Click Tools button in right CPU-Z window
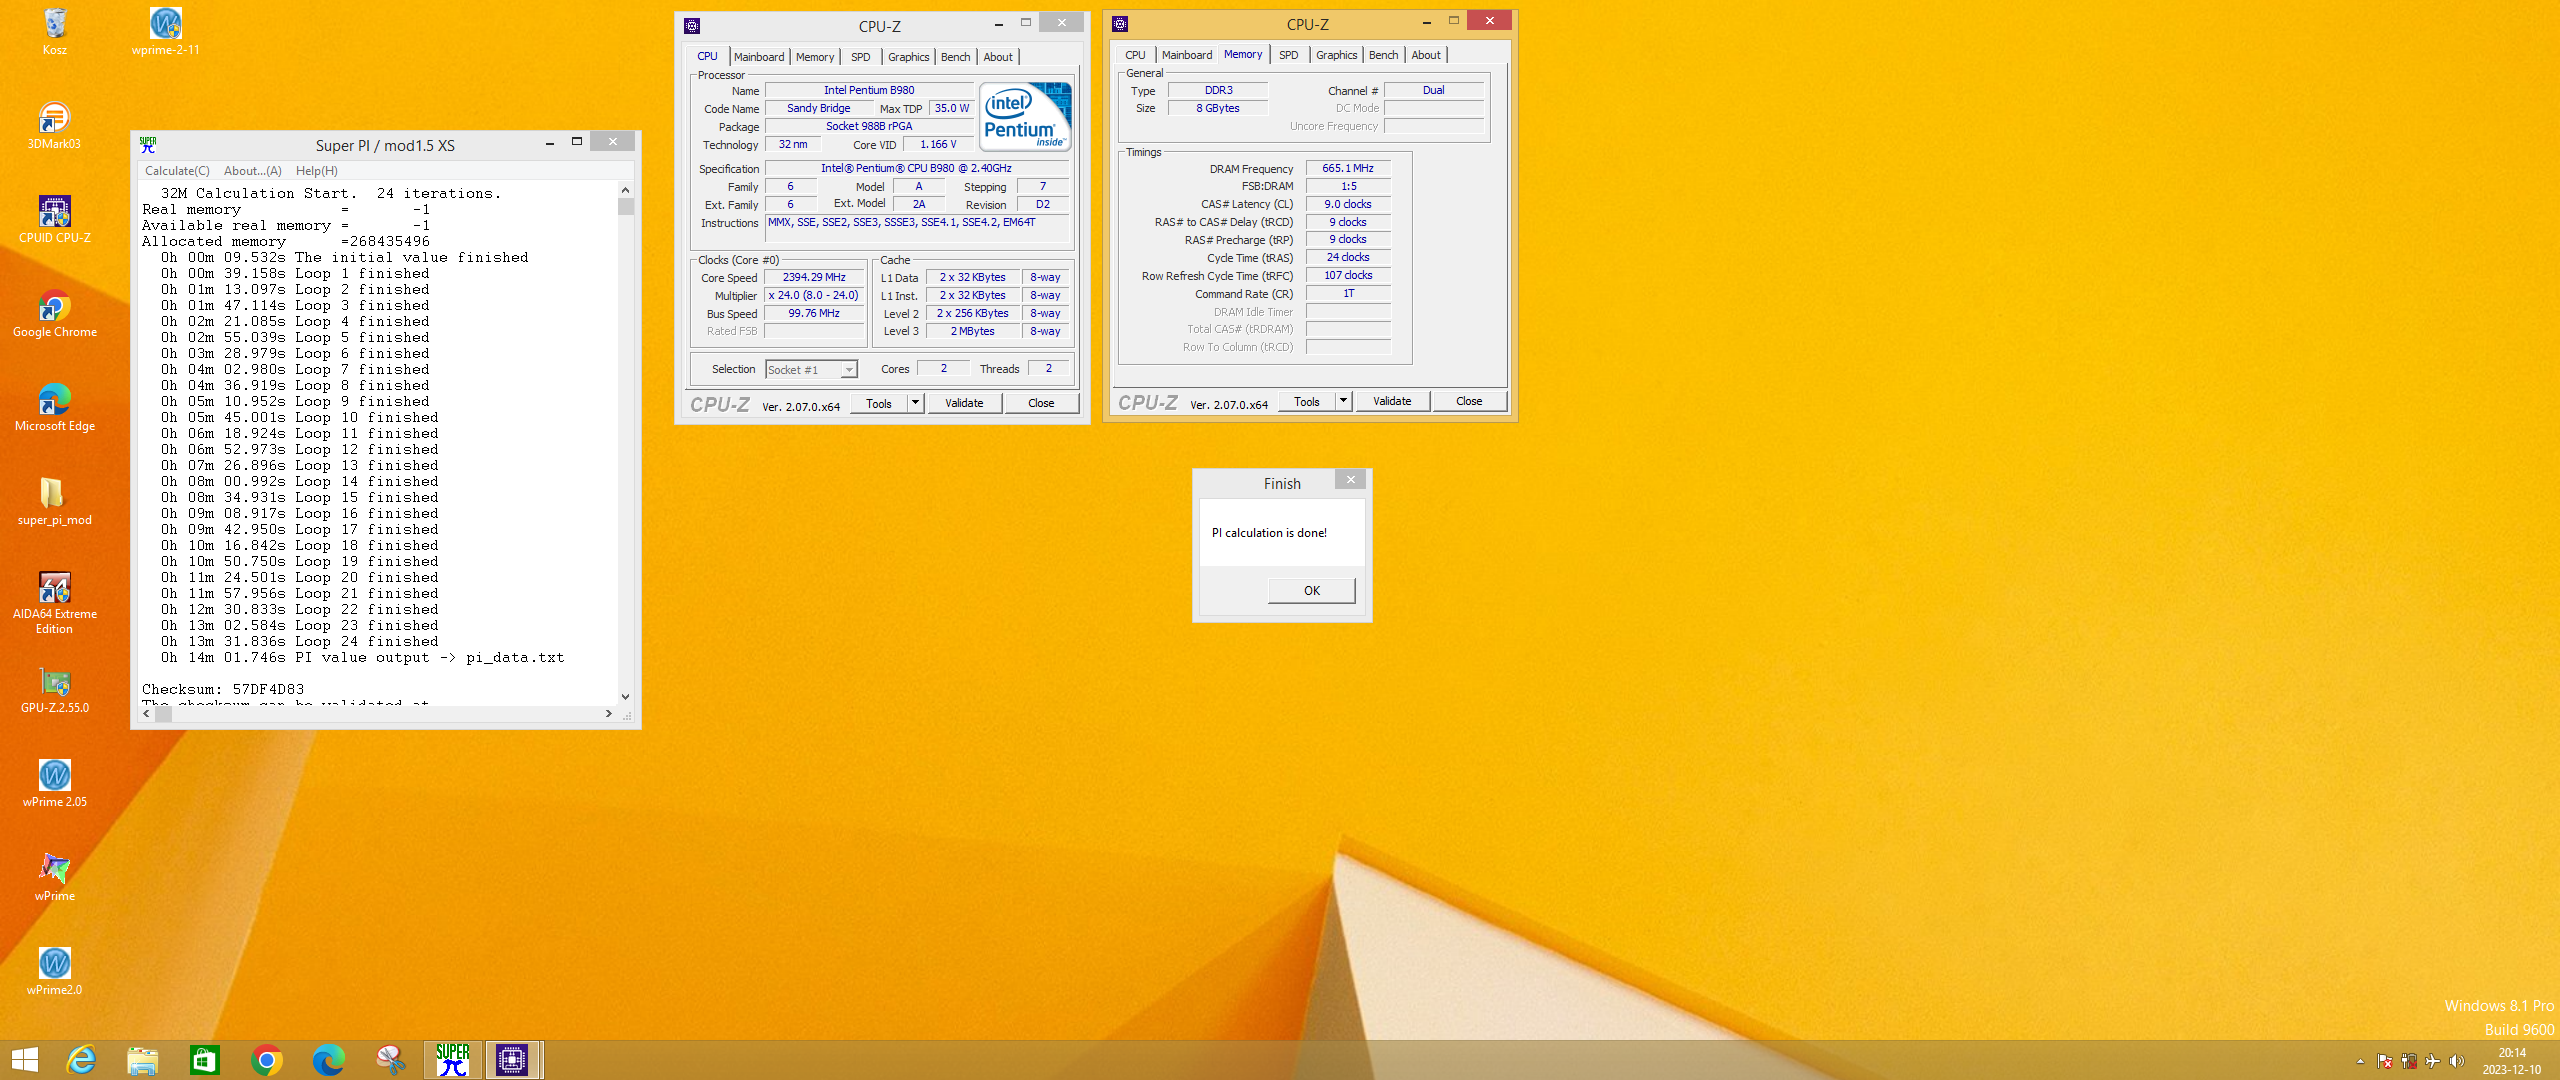2560x1080 pixels. (x=1307, y=402)
